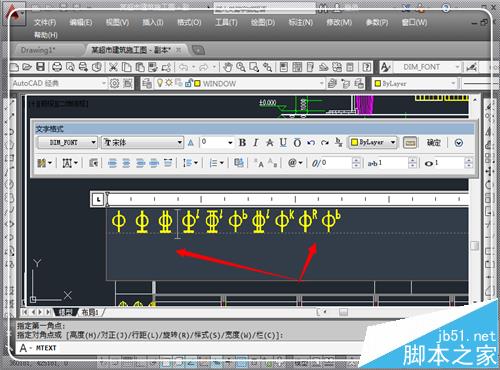The width and height of the screenshot is (500, 370).
Task: Click the Plot (print) icon
Action: 57,67
